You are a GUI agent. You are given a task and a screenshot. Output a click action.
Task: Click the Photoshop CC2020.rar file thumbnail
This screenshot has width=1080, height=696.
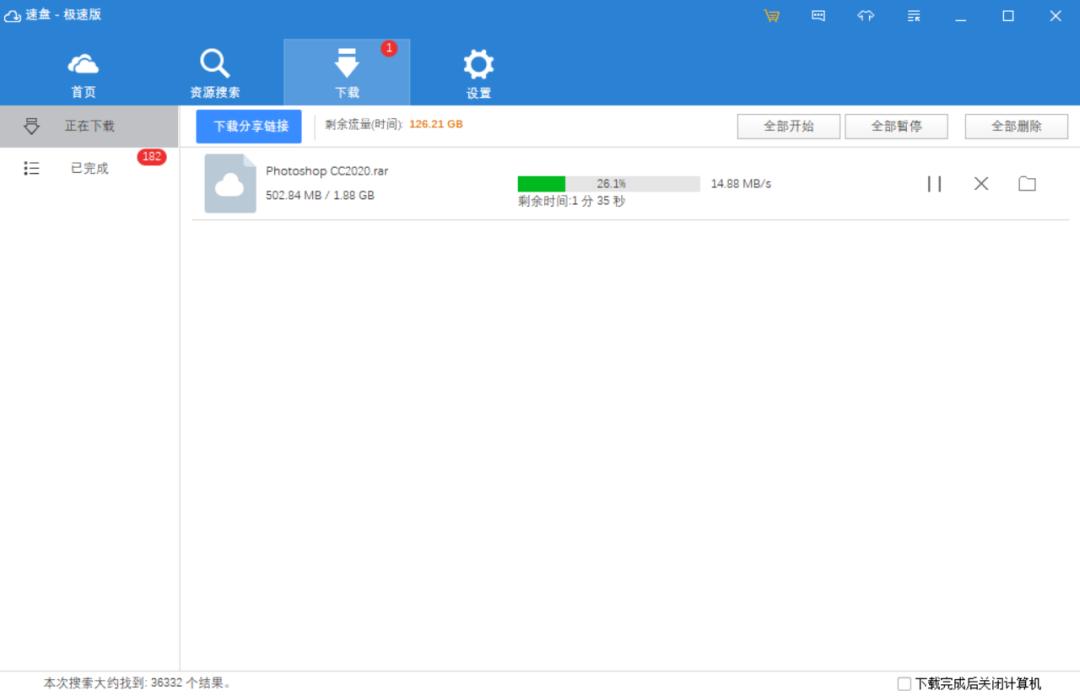(229, 185)
